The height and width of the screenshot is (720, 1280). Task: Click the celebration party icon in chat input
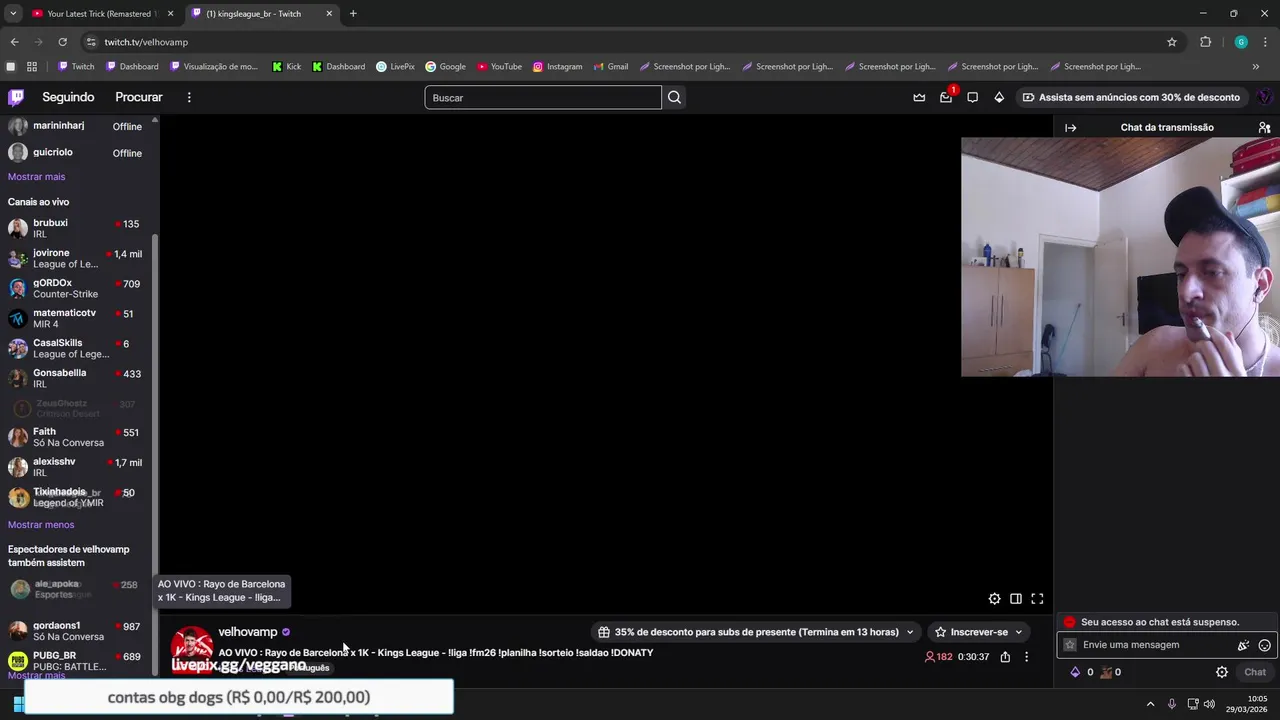tap(1244, 645)
